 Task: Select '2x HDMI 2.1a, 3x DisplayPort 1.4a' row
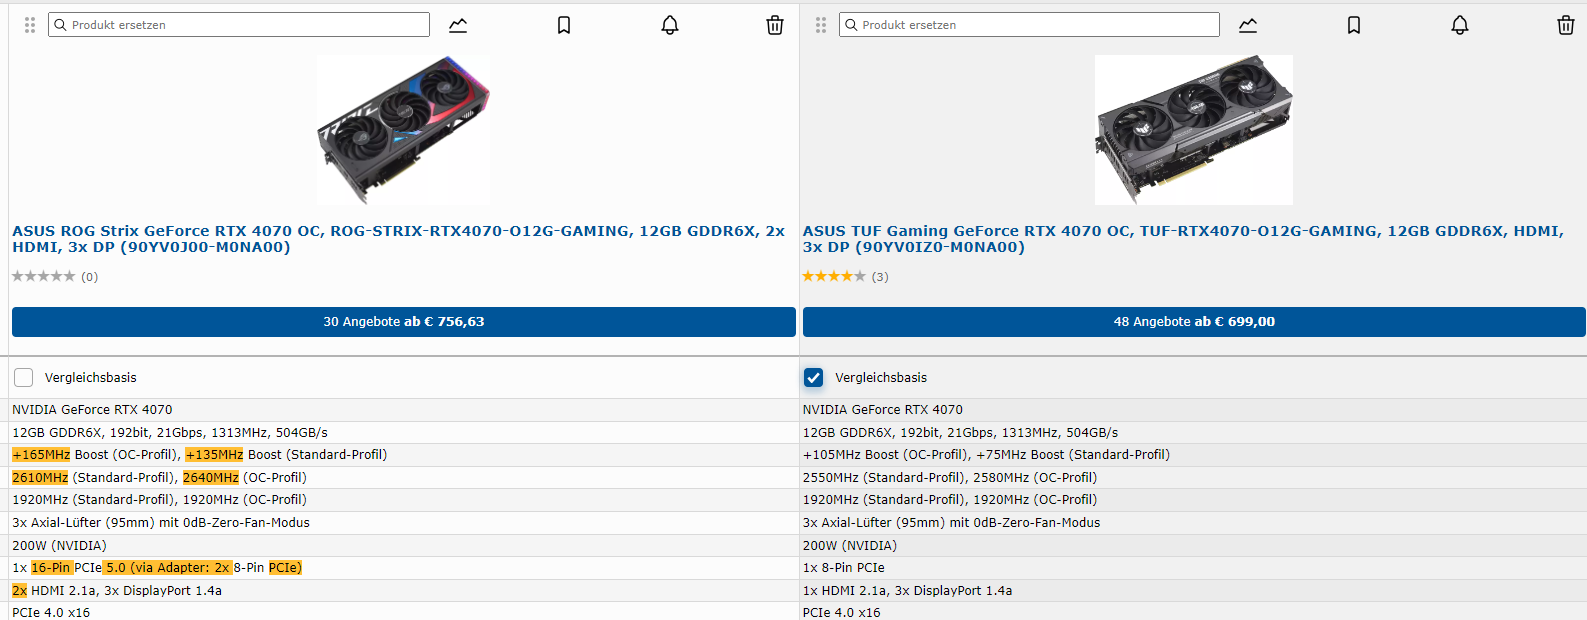pos(404,591)
